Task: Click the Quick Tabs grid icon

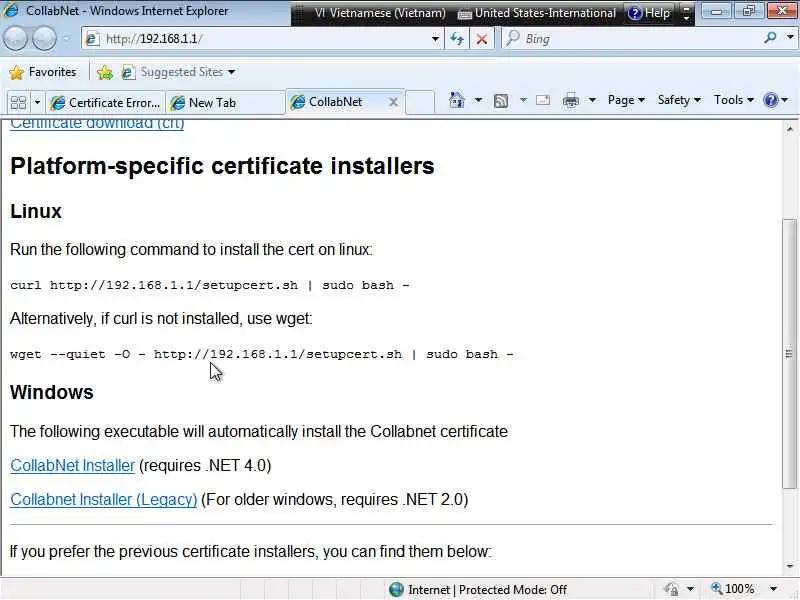Action: coord(18,103)
